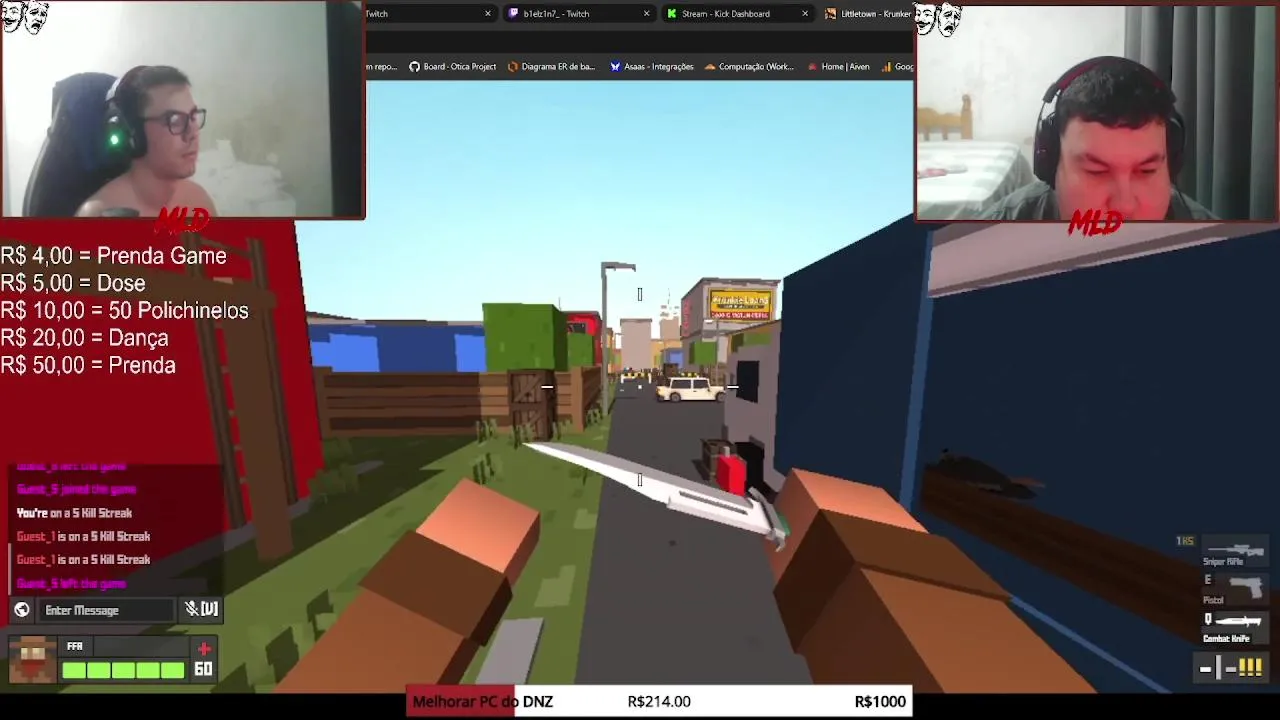
Task: Click the Krunker favicon on Littletown tab
Action: click(830, 14)
